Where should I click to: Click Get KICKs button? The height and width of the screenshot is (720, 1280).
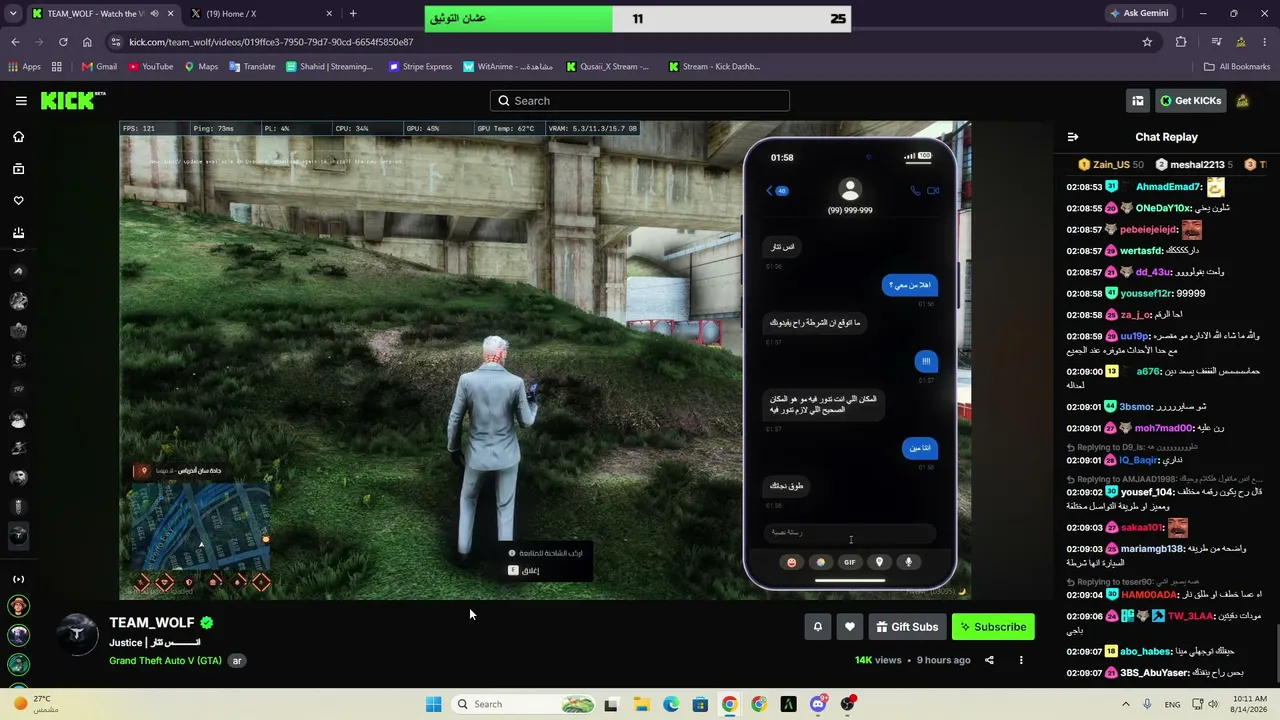click(x=1190, y=101)
